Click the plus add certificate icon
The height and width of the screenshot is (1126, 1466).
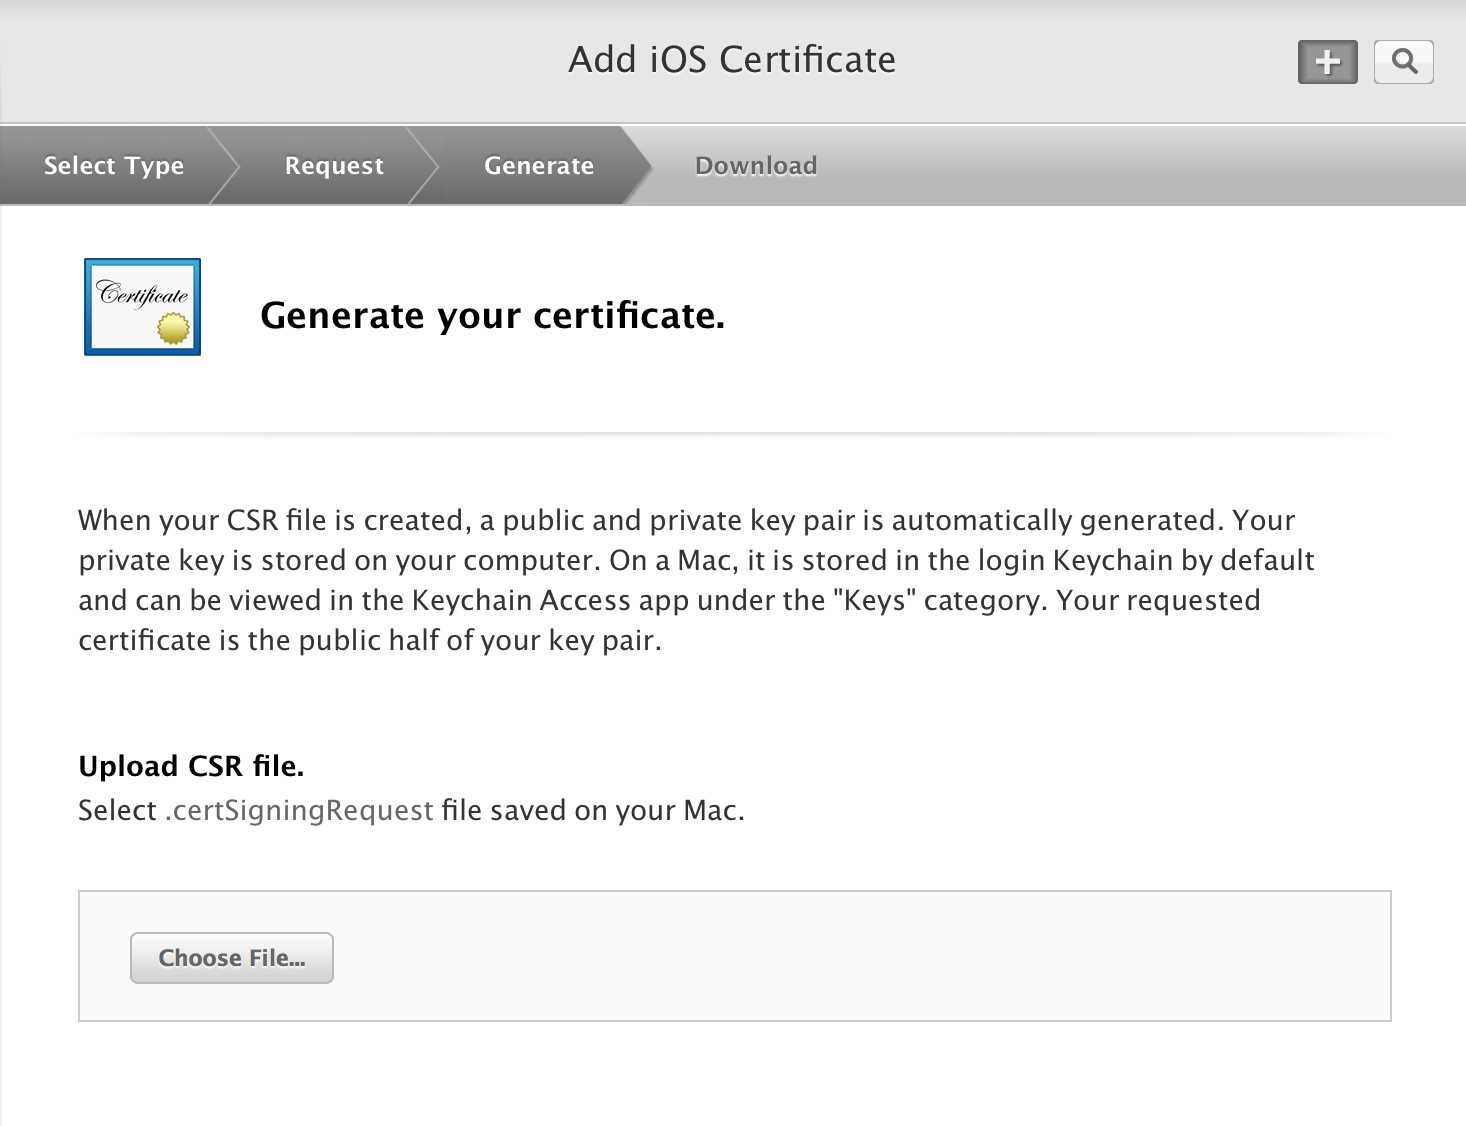coord(1327,62)
